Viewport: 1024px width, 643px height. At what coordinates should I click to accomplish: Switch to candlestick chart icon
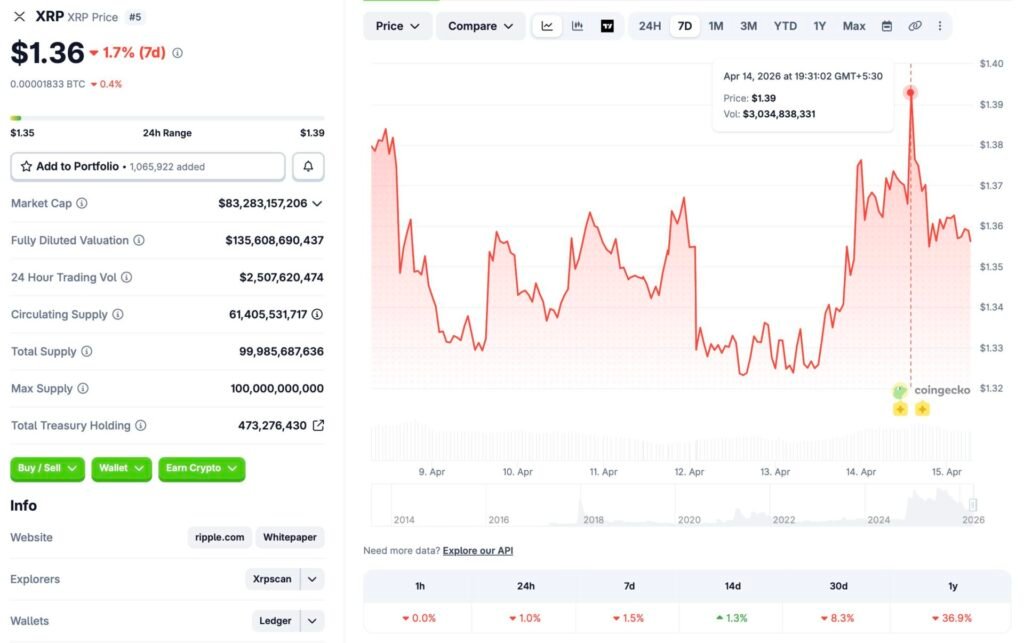[x=577, y=26]
